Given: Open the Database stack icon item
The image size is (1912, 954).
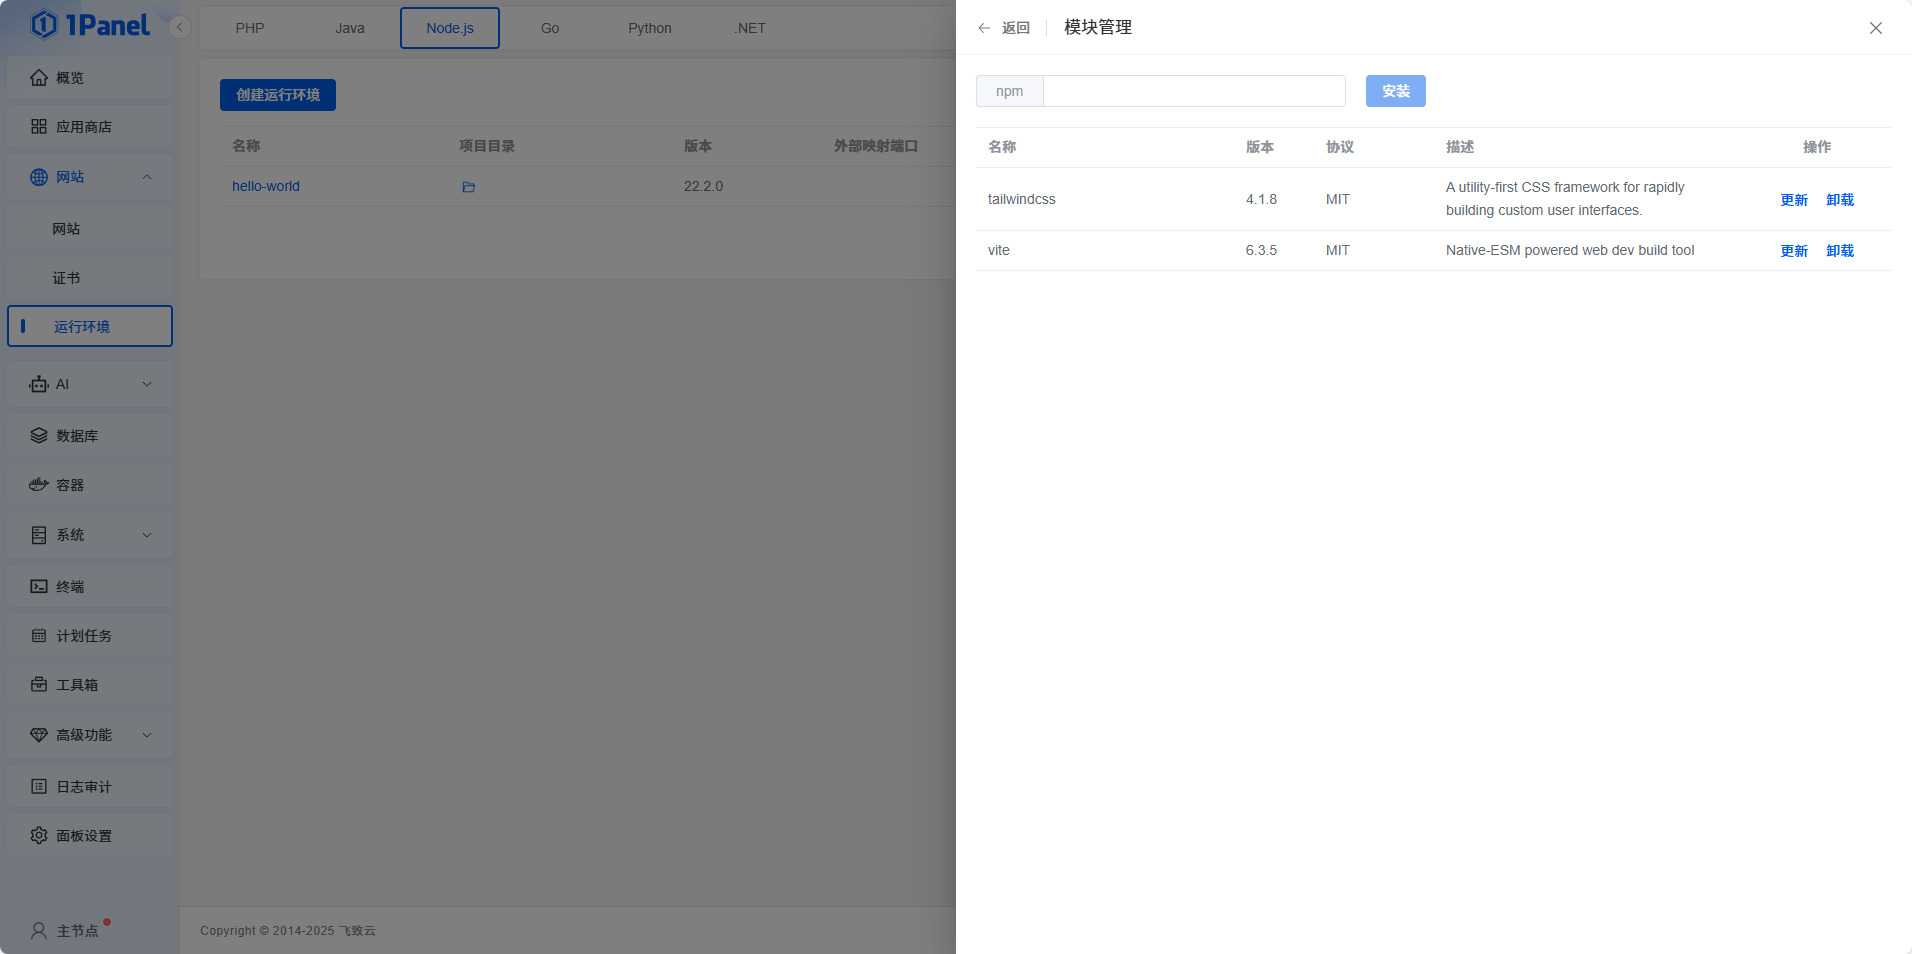Looking at the screenshot, I should 39,436.
